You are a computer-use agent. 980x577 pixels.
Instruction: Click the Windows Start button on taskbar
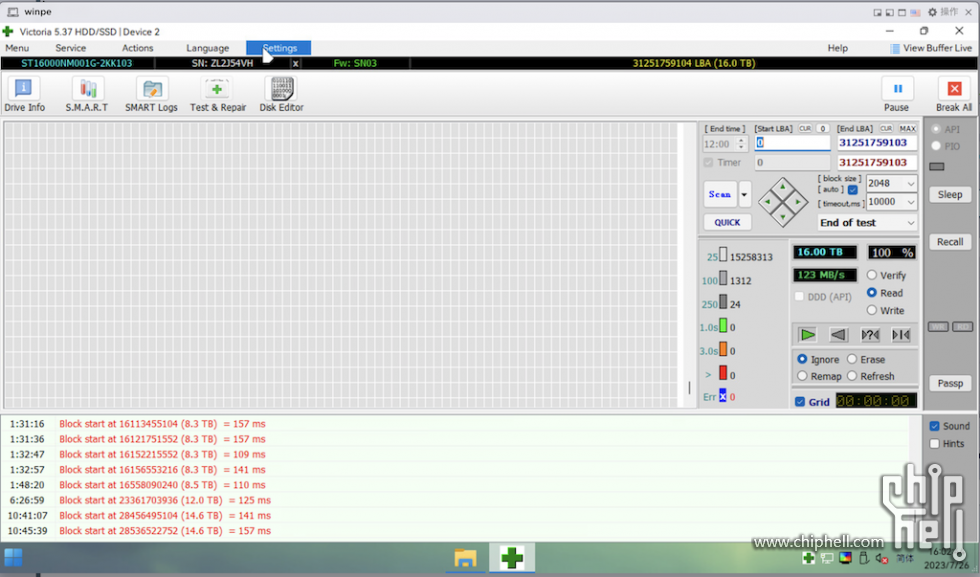[x=13, y=557]
